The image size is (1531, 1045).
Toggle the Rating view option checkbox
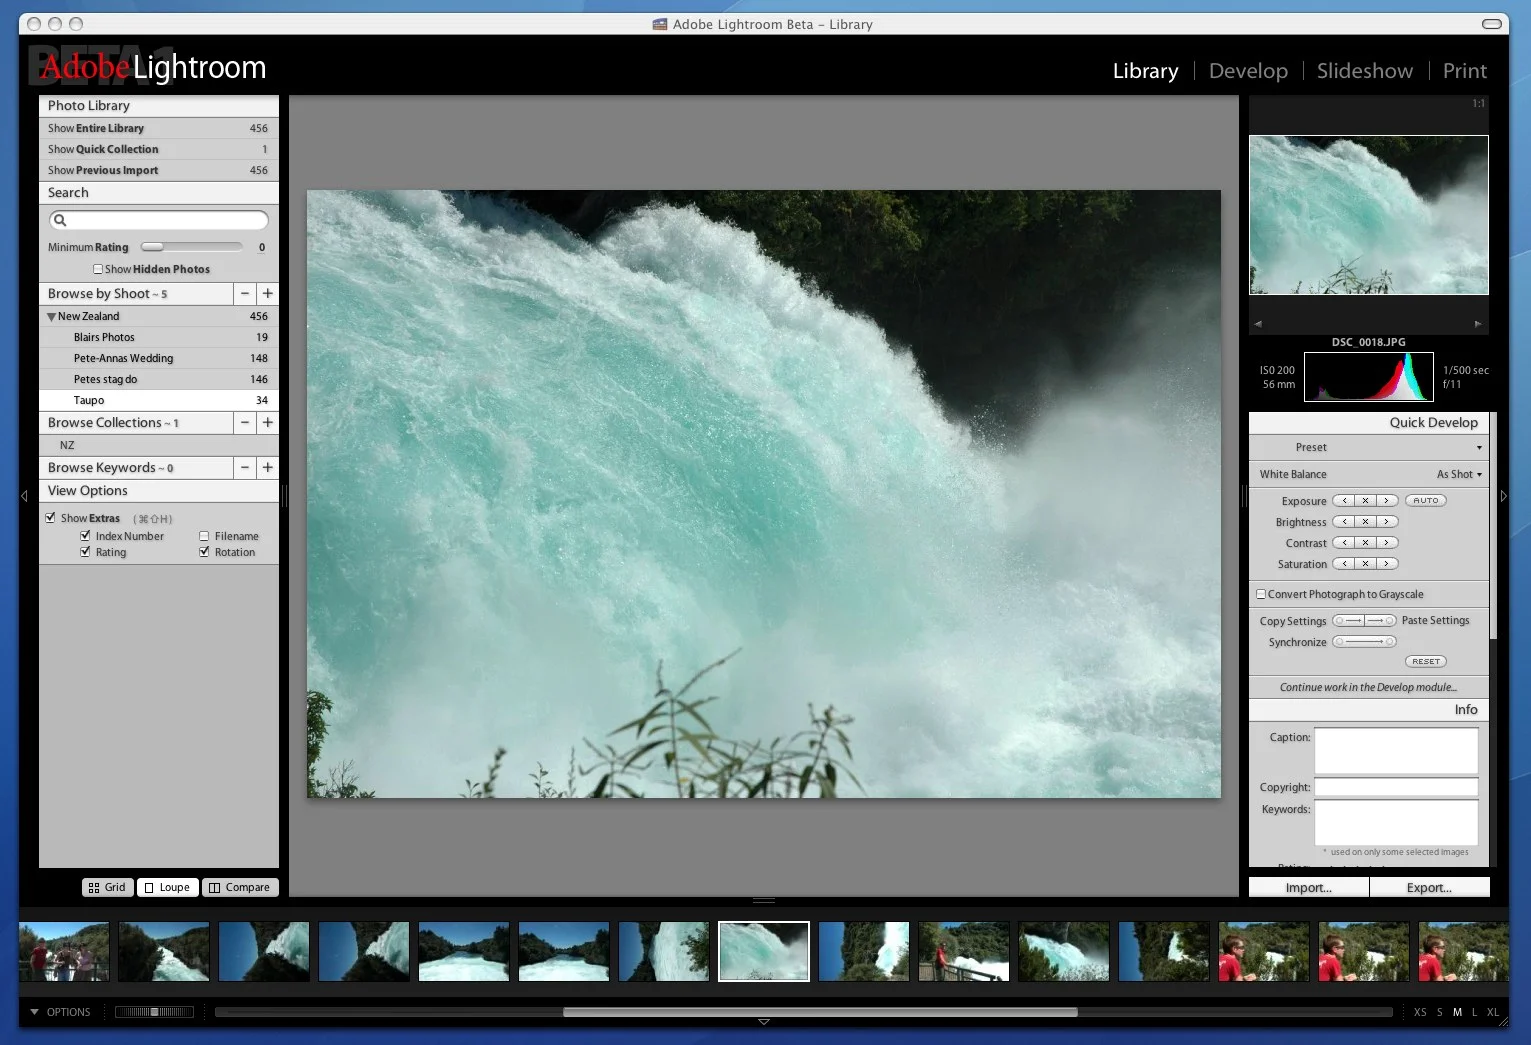click(x=85, y=552)
